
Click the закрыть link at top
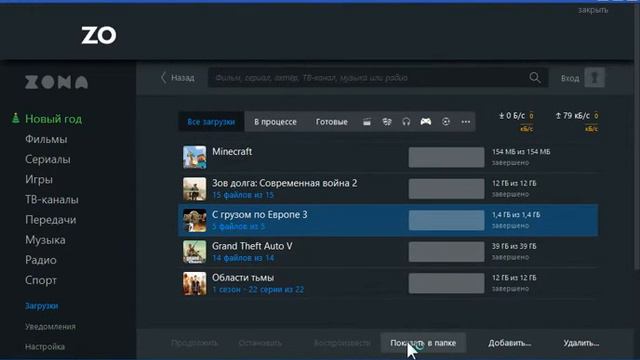593,10
